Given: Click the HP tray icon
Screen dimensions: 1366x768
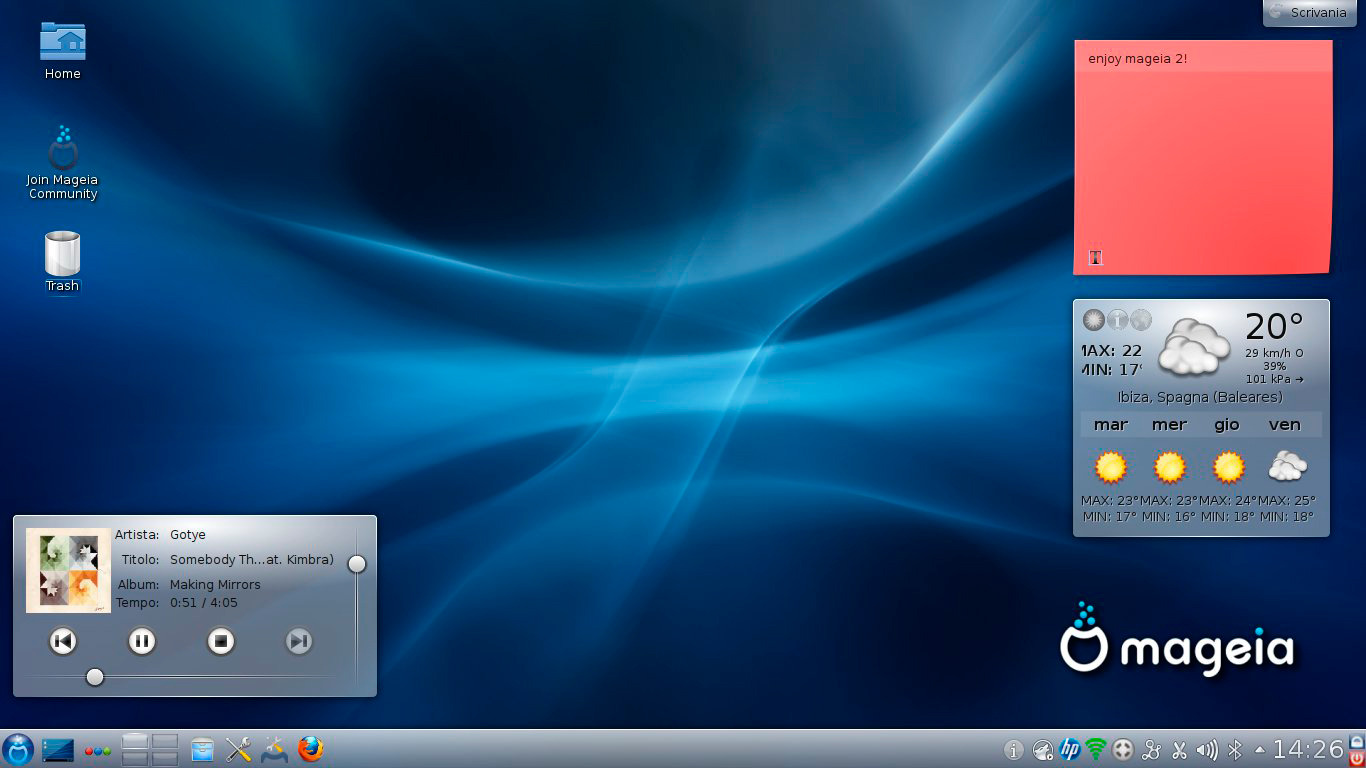Looking at the screenshot, I should (x=1070, y=749).
